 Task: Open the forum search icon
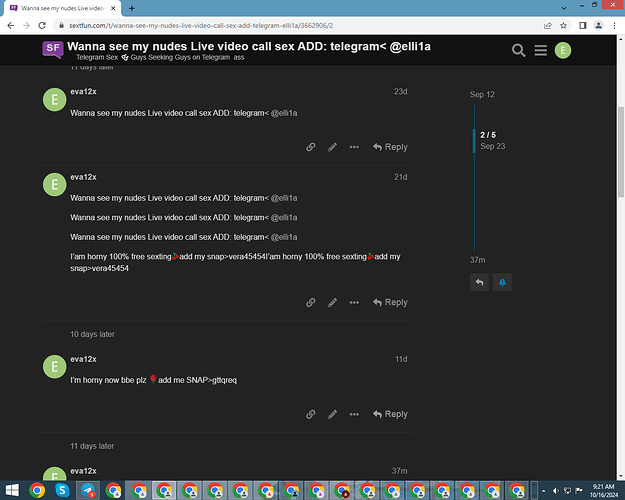518,51
